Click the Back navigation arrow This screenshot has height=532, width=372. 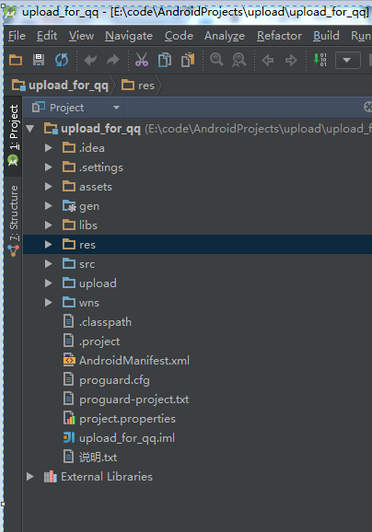click(x=268, y=60)
